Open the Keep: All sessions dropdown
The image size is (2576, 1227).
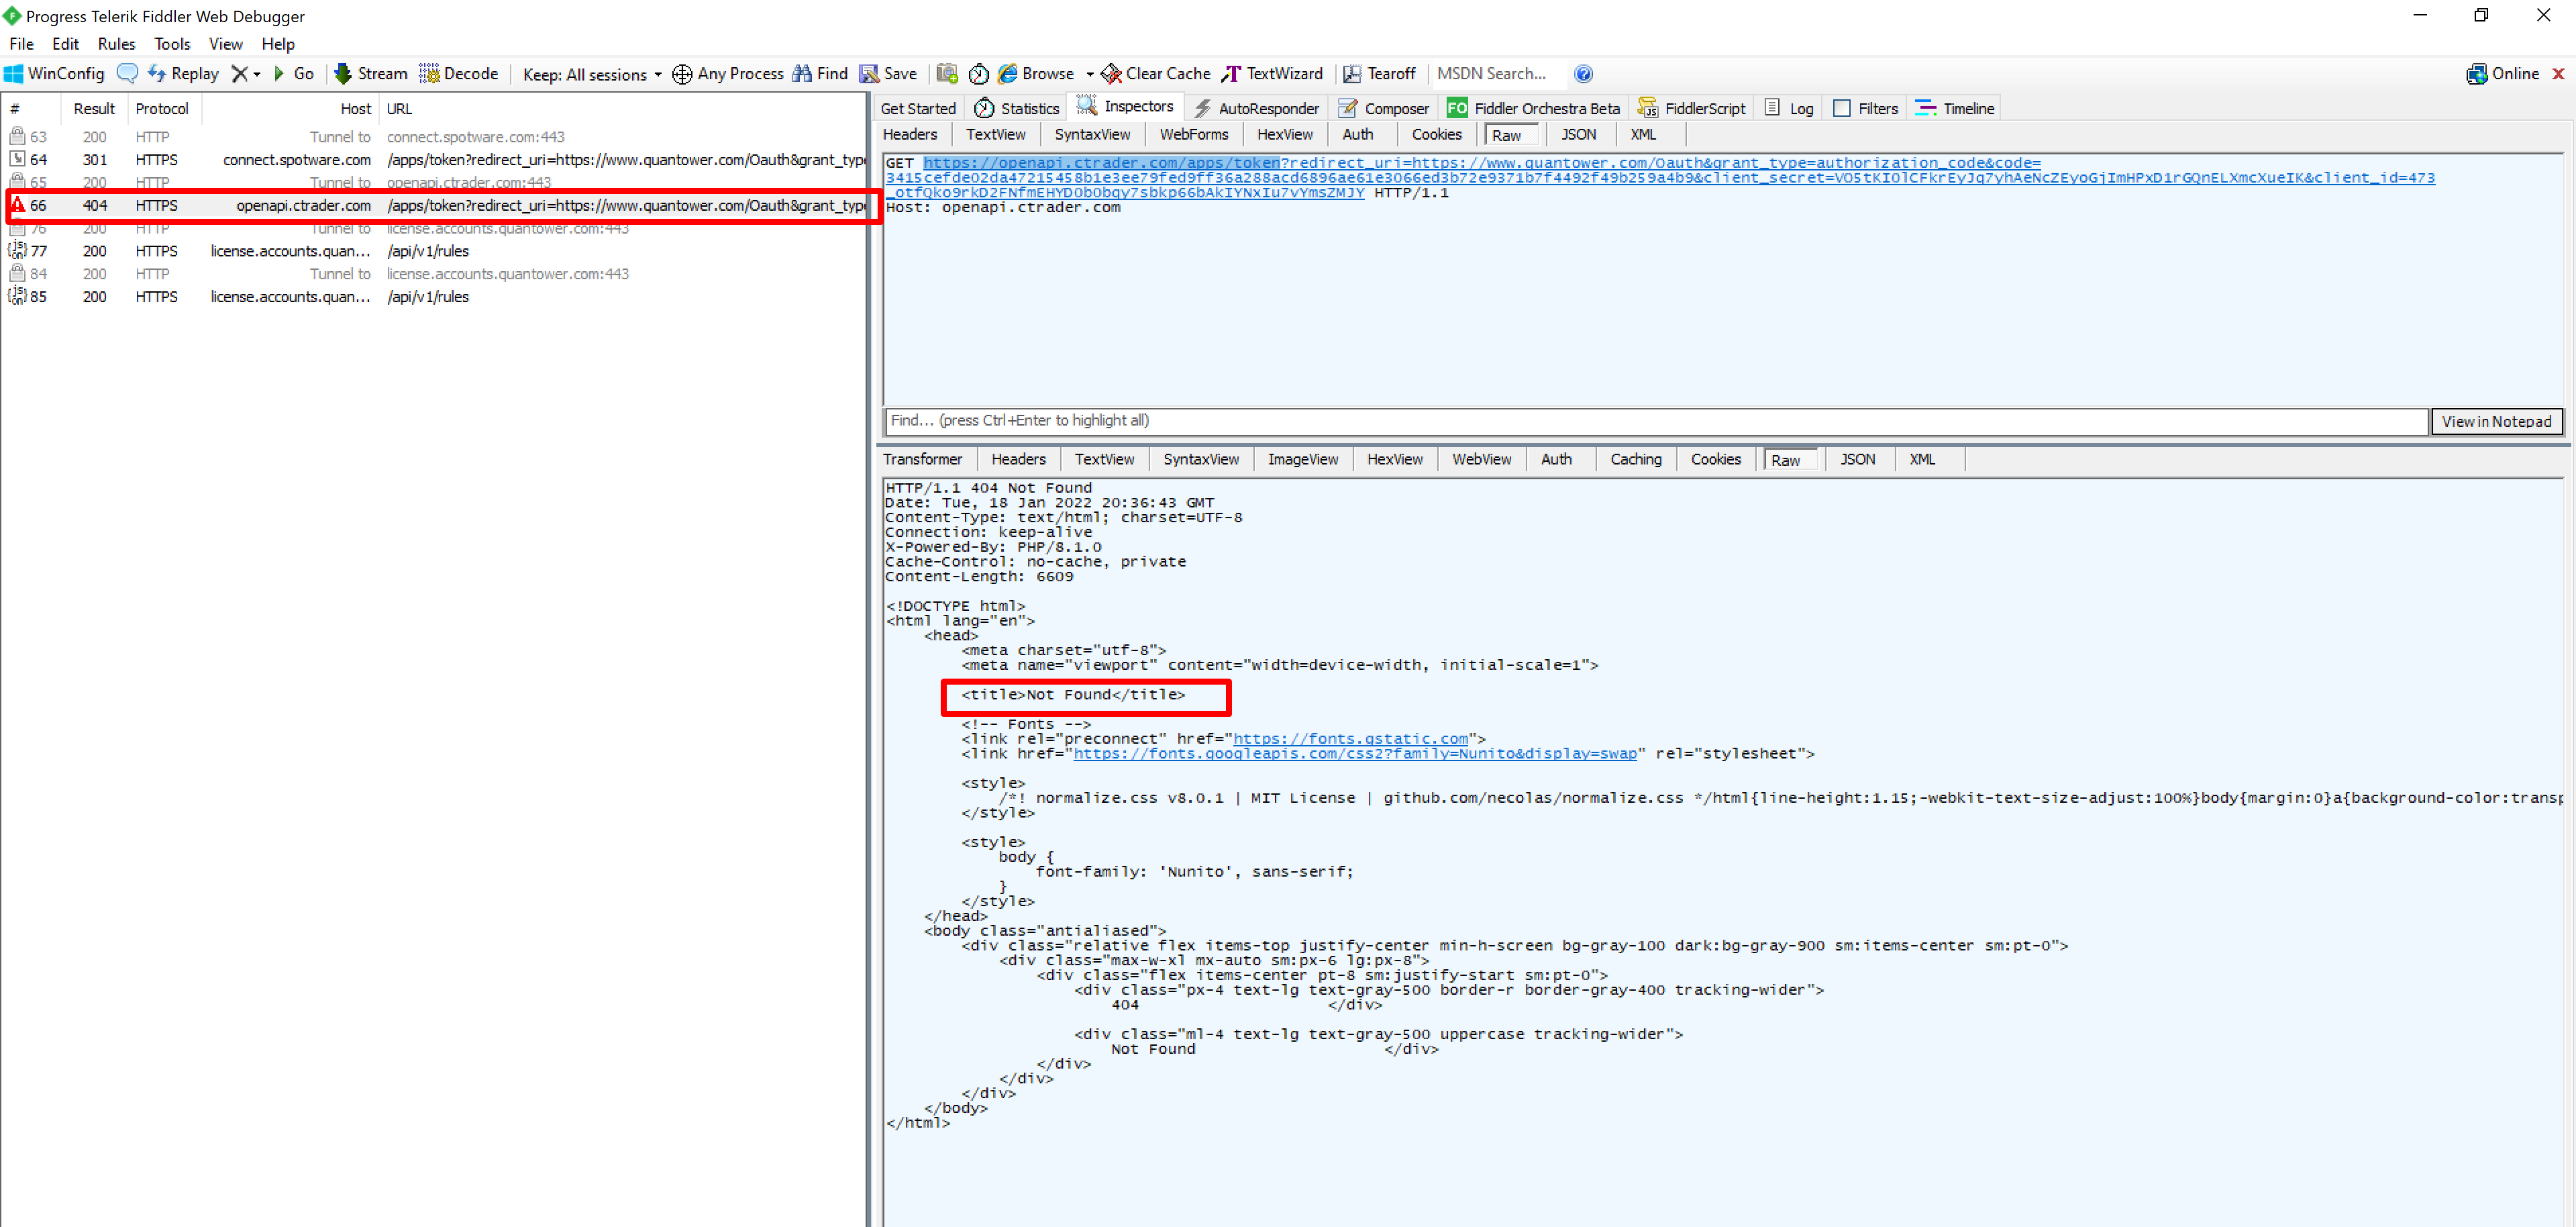[x=592, y=75]
